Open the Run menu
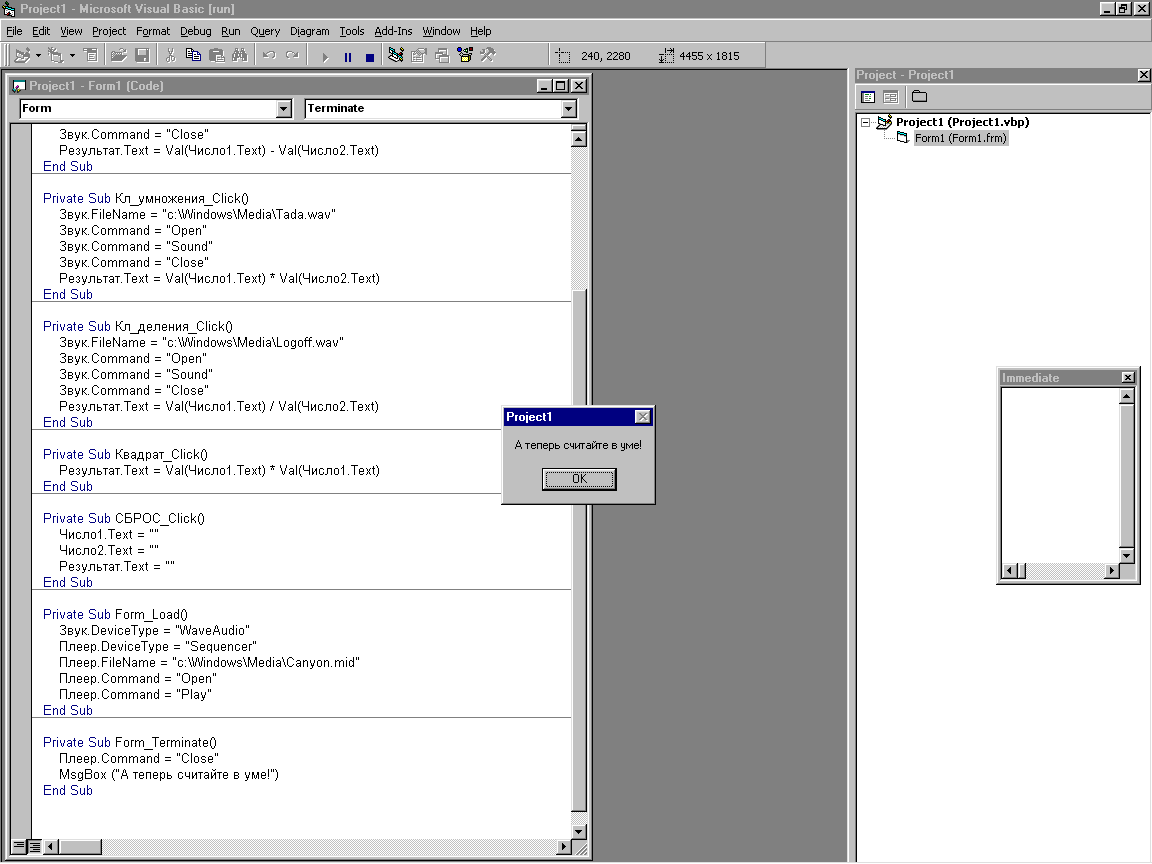Screen dimensions: 1152x864 231,31
